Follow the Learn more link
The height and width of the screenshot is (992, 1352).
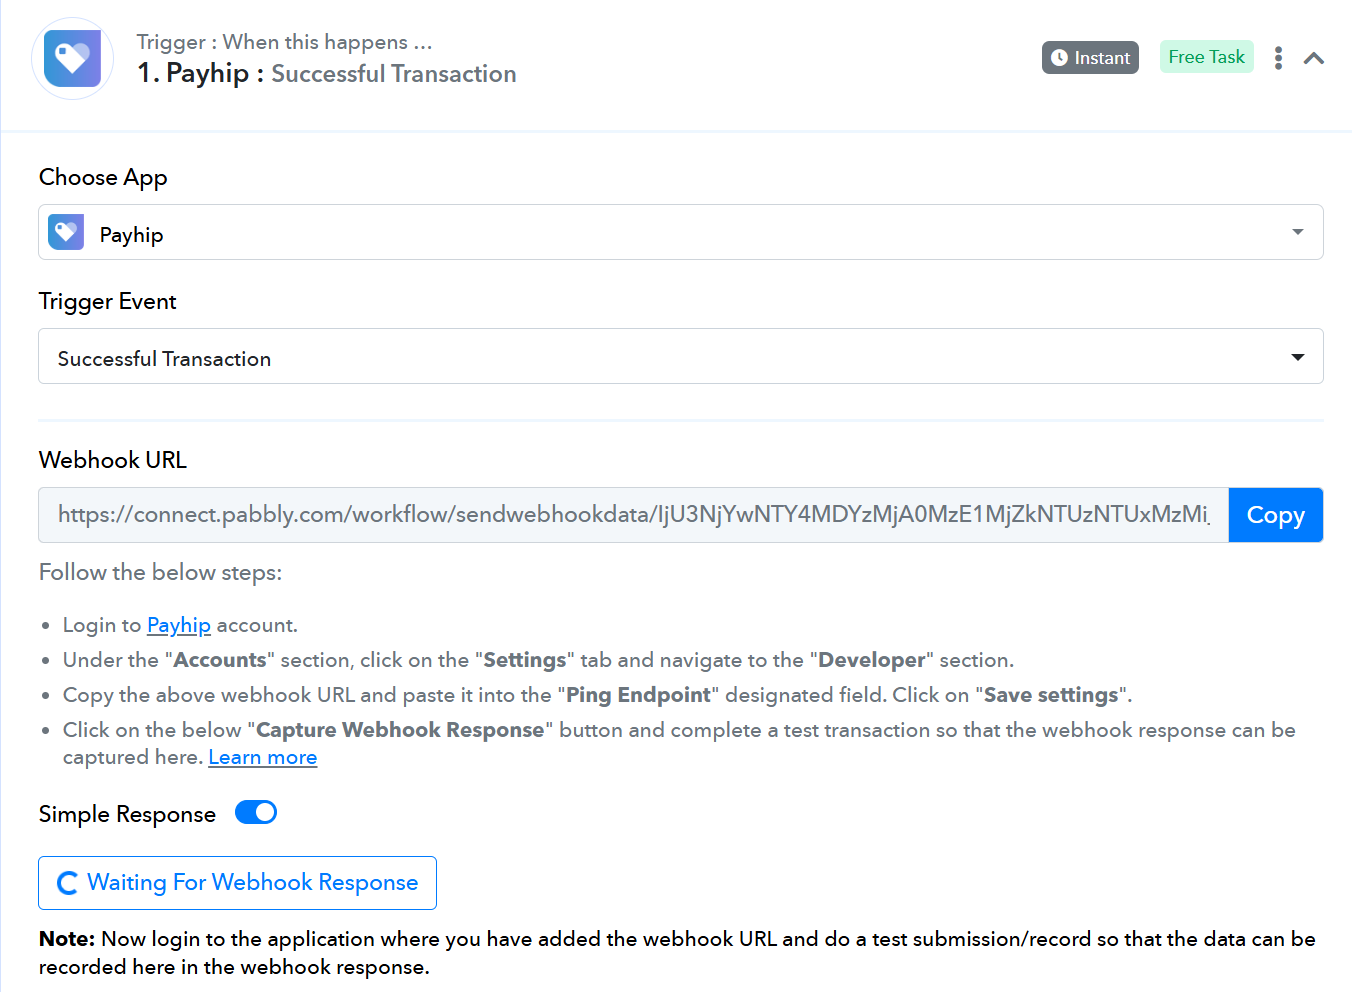coord(263,757)
